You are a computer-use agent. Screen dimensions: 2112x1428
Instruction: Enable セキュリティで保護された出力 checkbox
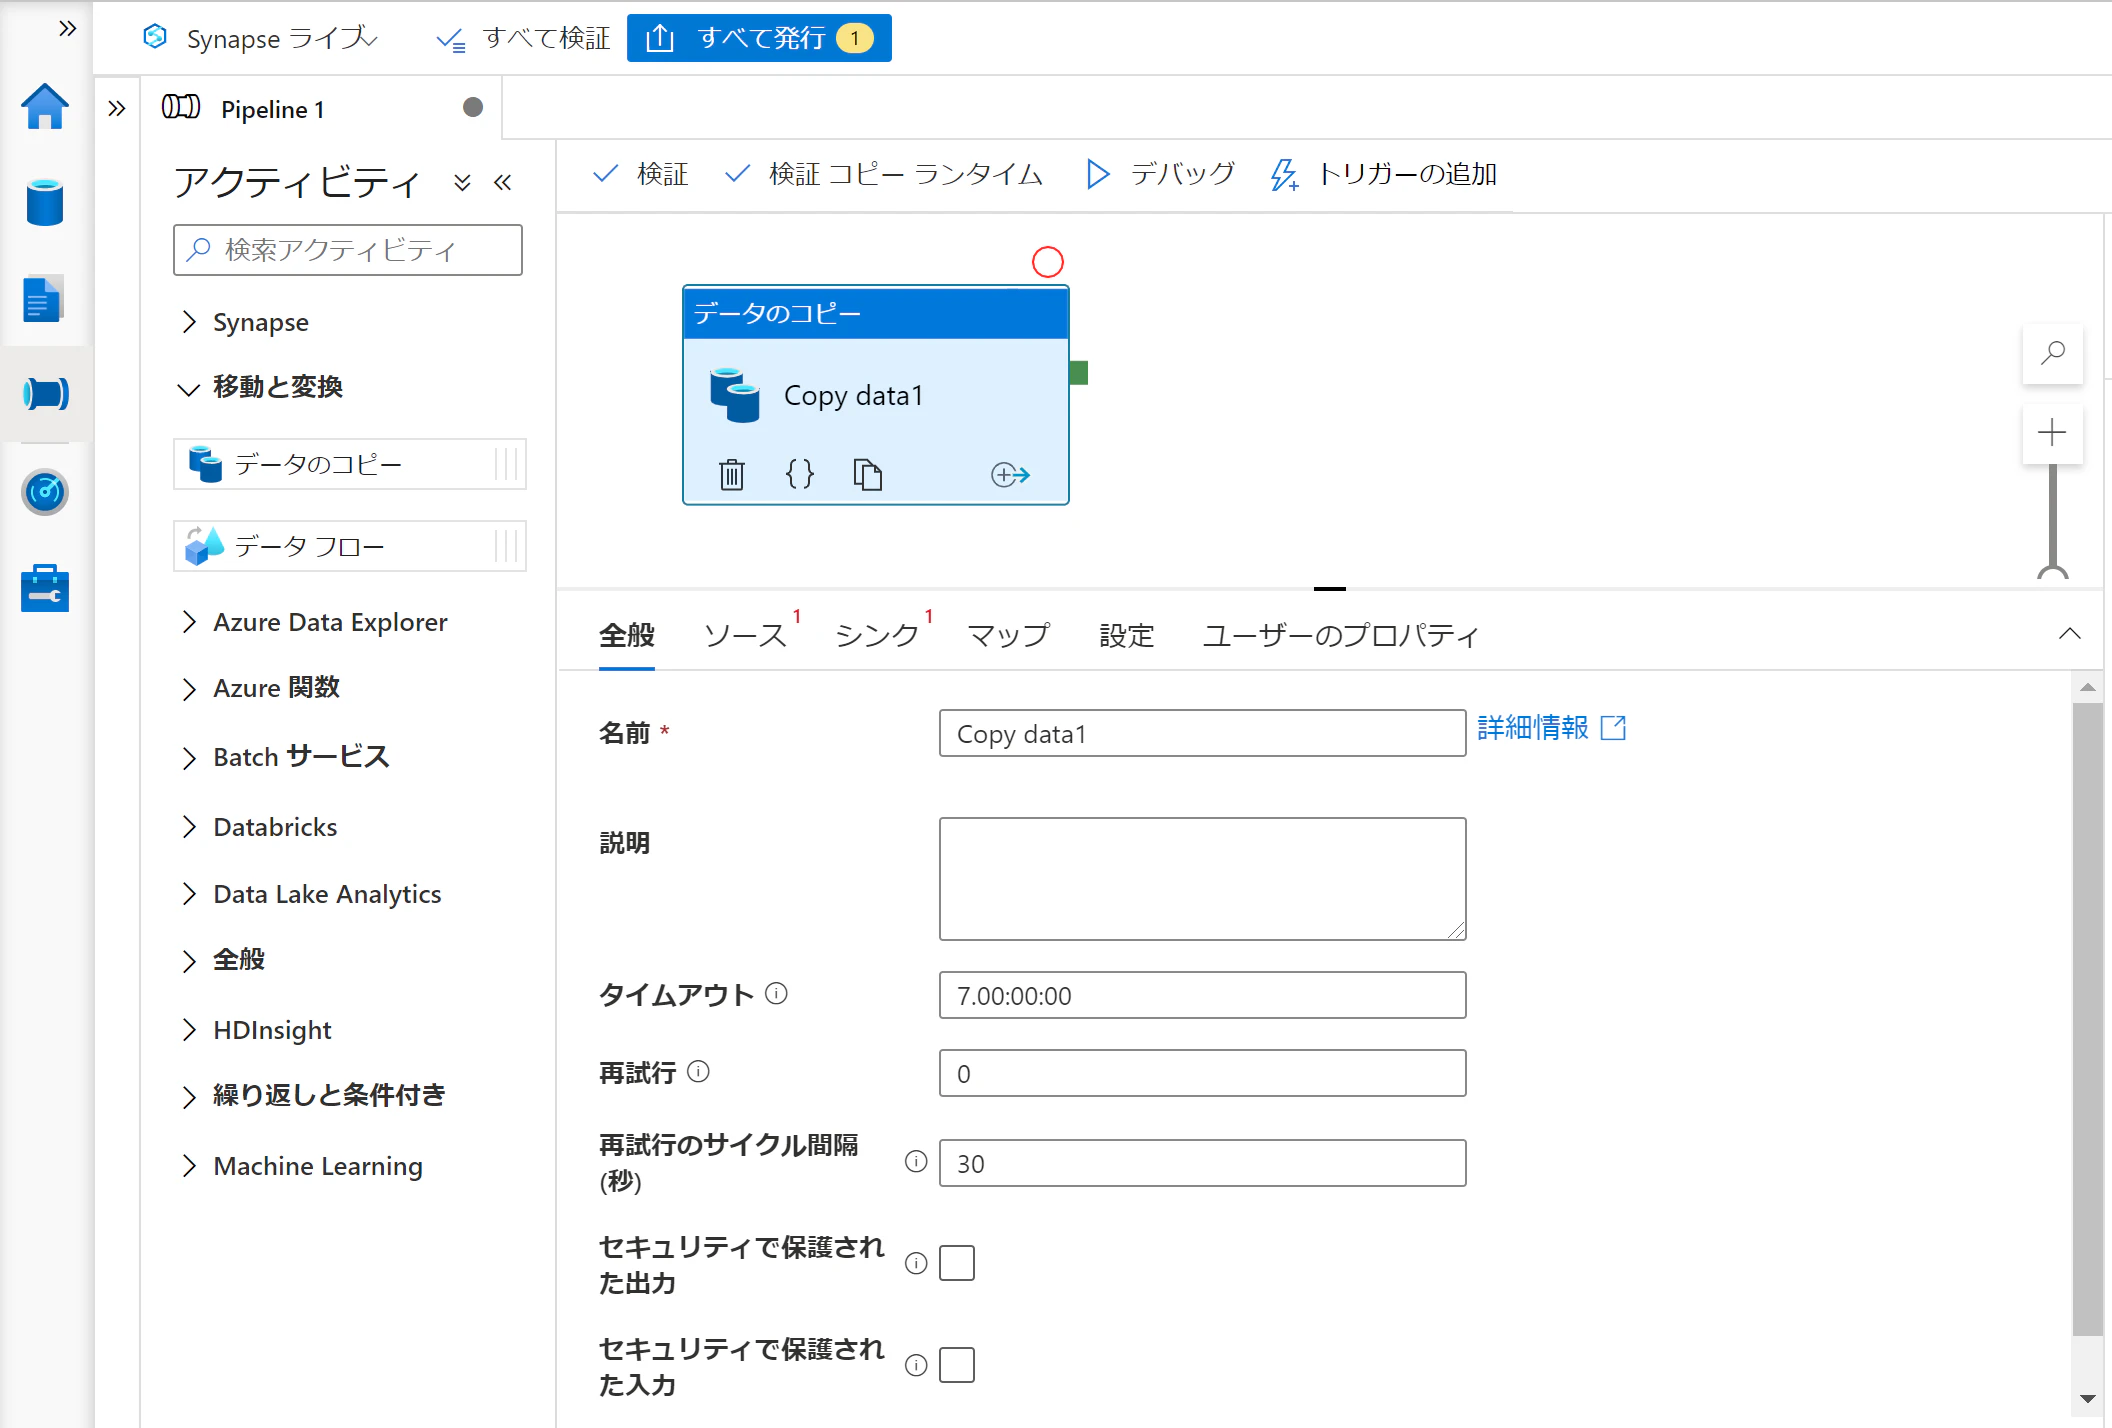click(x=957, y=1263)
